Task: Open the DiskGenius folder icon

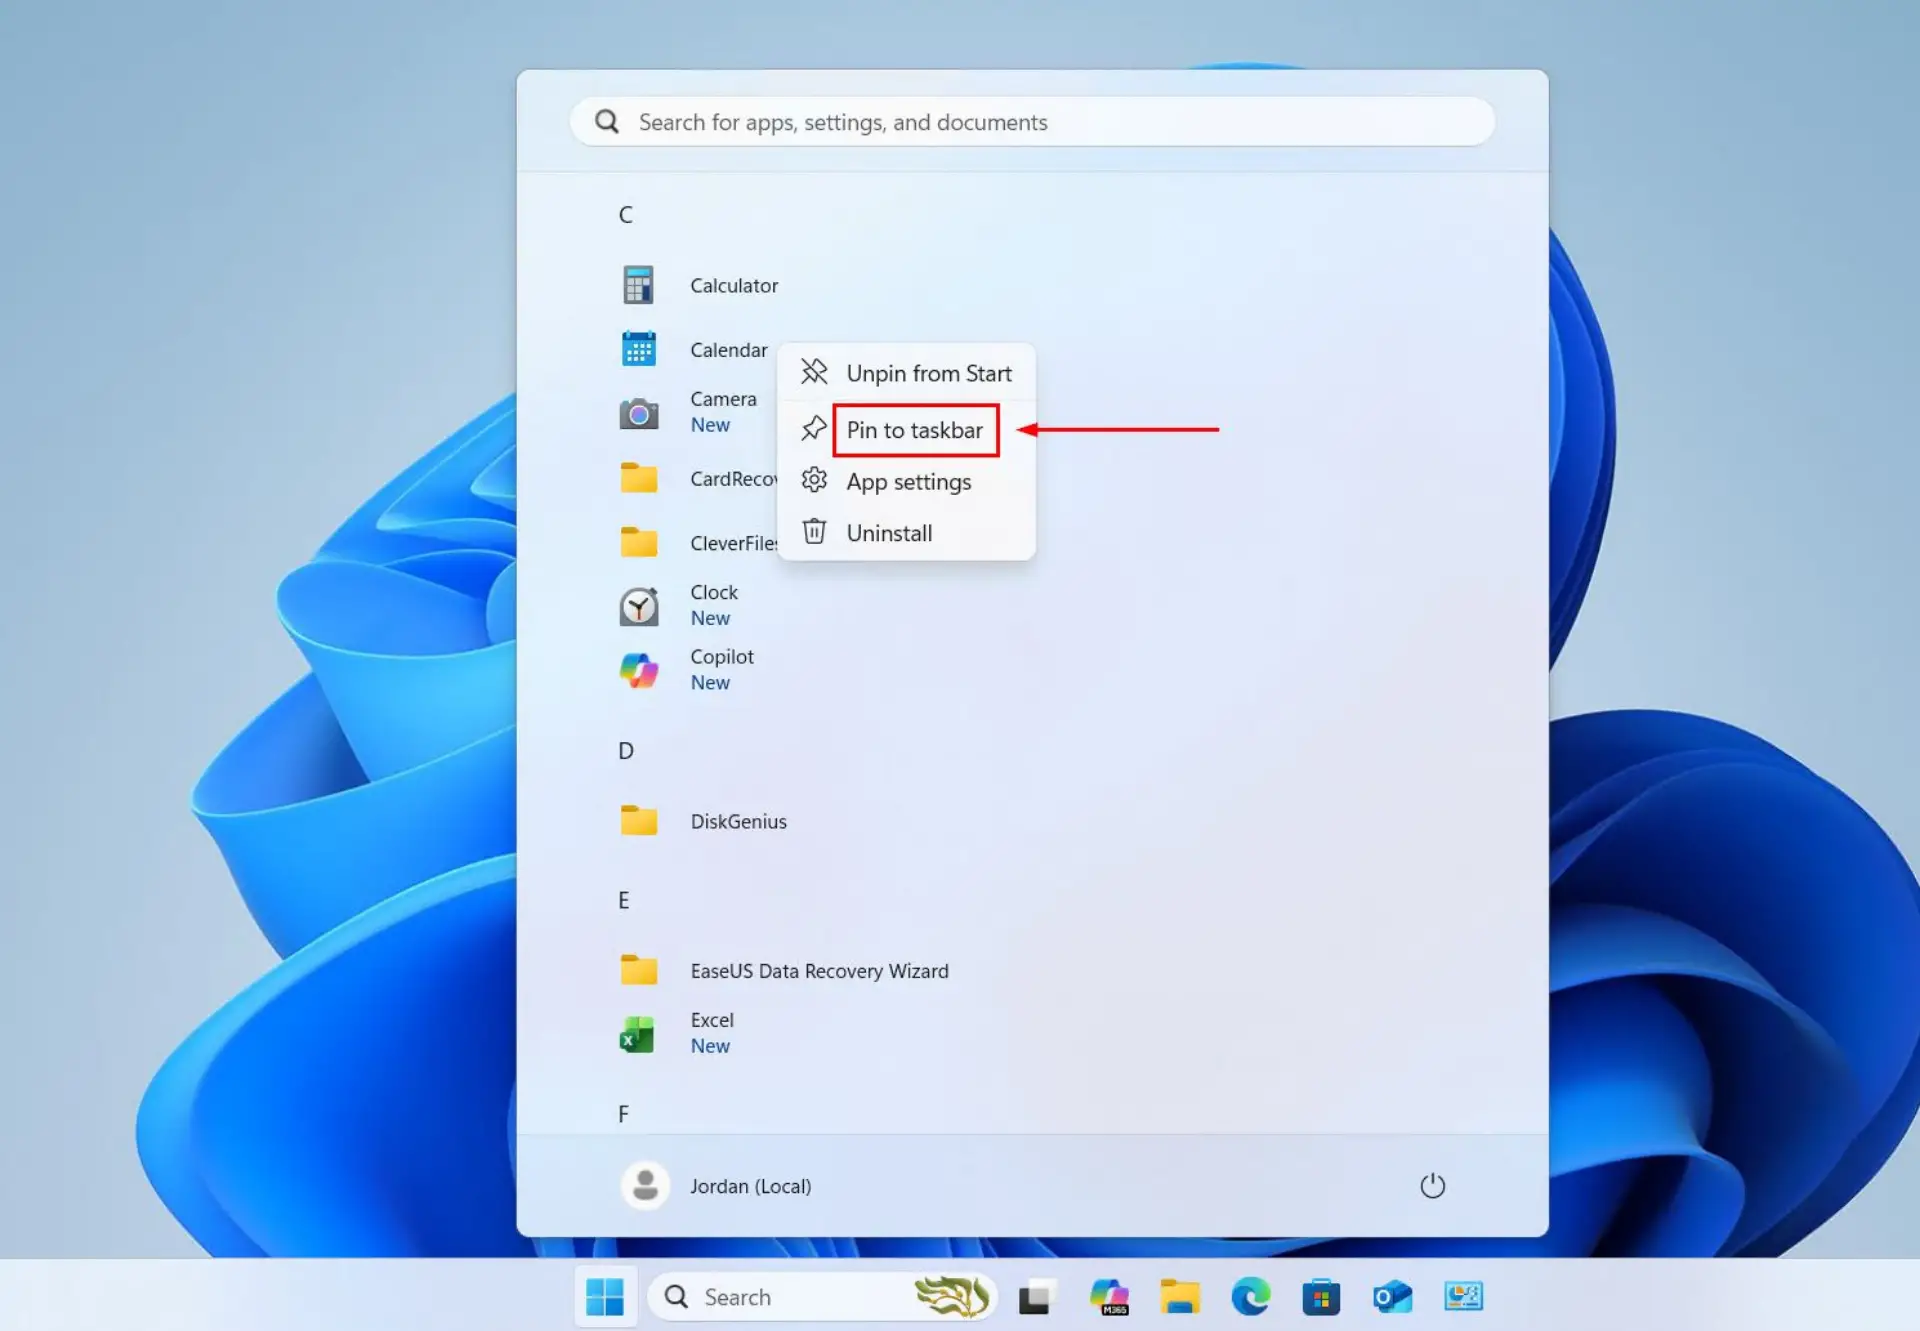Action: tap(638, 820)
